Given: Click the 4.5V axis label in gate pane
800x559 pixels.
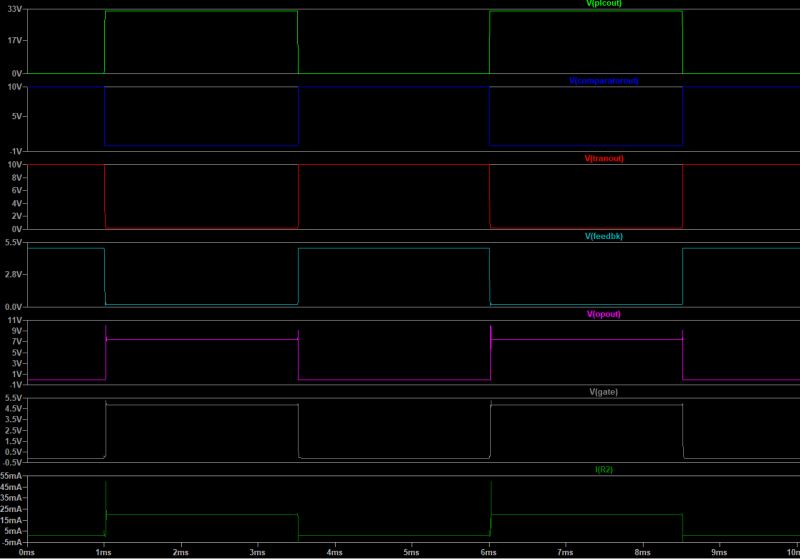Looking at the screenshot, I should click(13, 409).
